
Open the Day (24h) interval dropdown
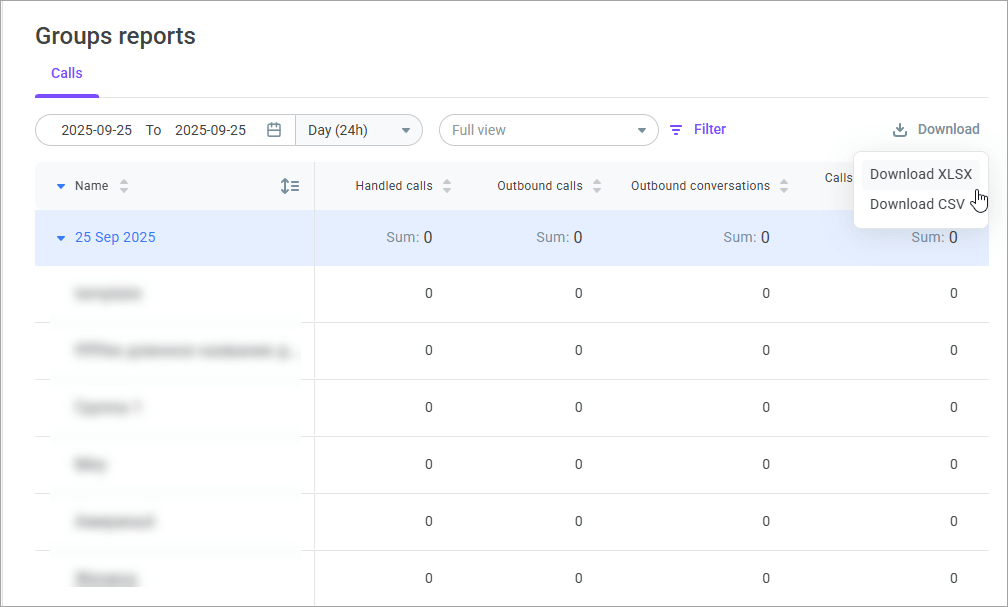coord(359,130)
